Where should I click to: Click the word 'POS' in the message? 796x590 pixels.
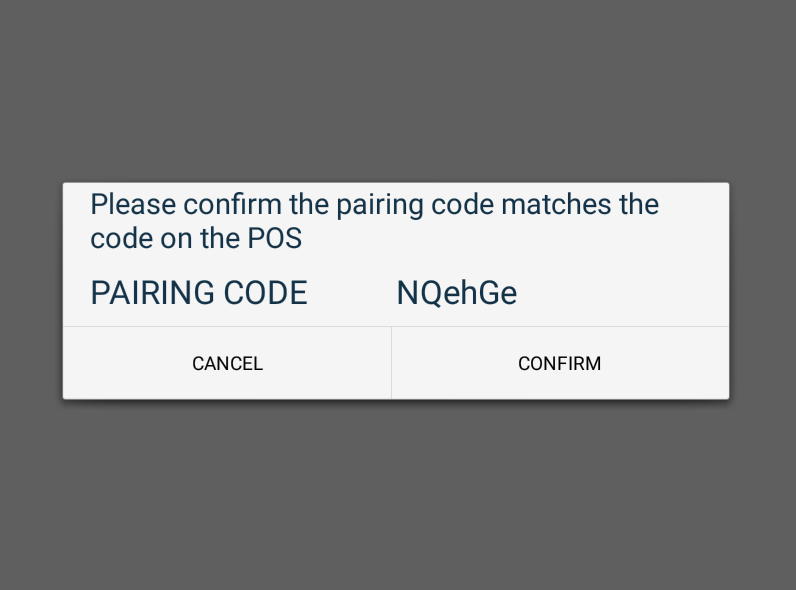(275, 238)
